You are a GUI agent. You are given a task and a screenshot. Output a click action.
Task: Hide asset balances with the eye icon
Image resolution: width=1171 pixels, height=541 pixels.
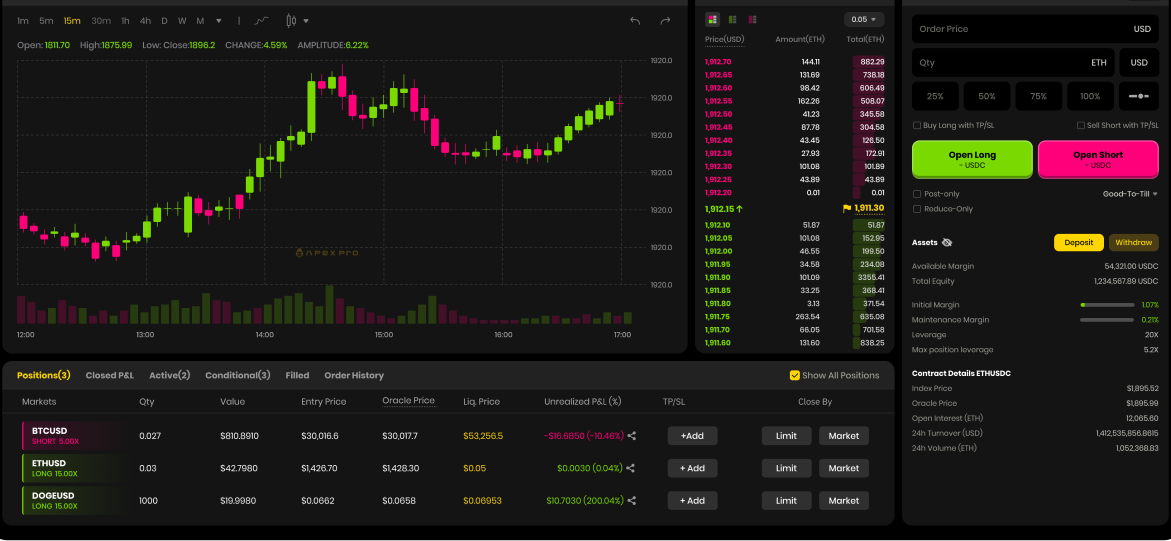pyautogui.click(x=947, y=243)
